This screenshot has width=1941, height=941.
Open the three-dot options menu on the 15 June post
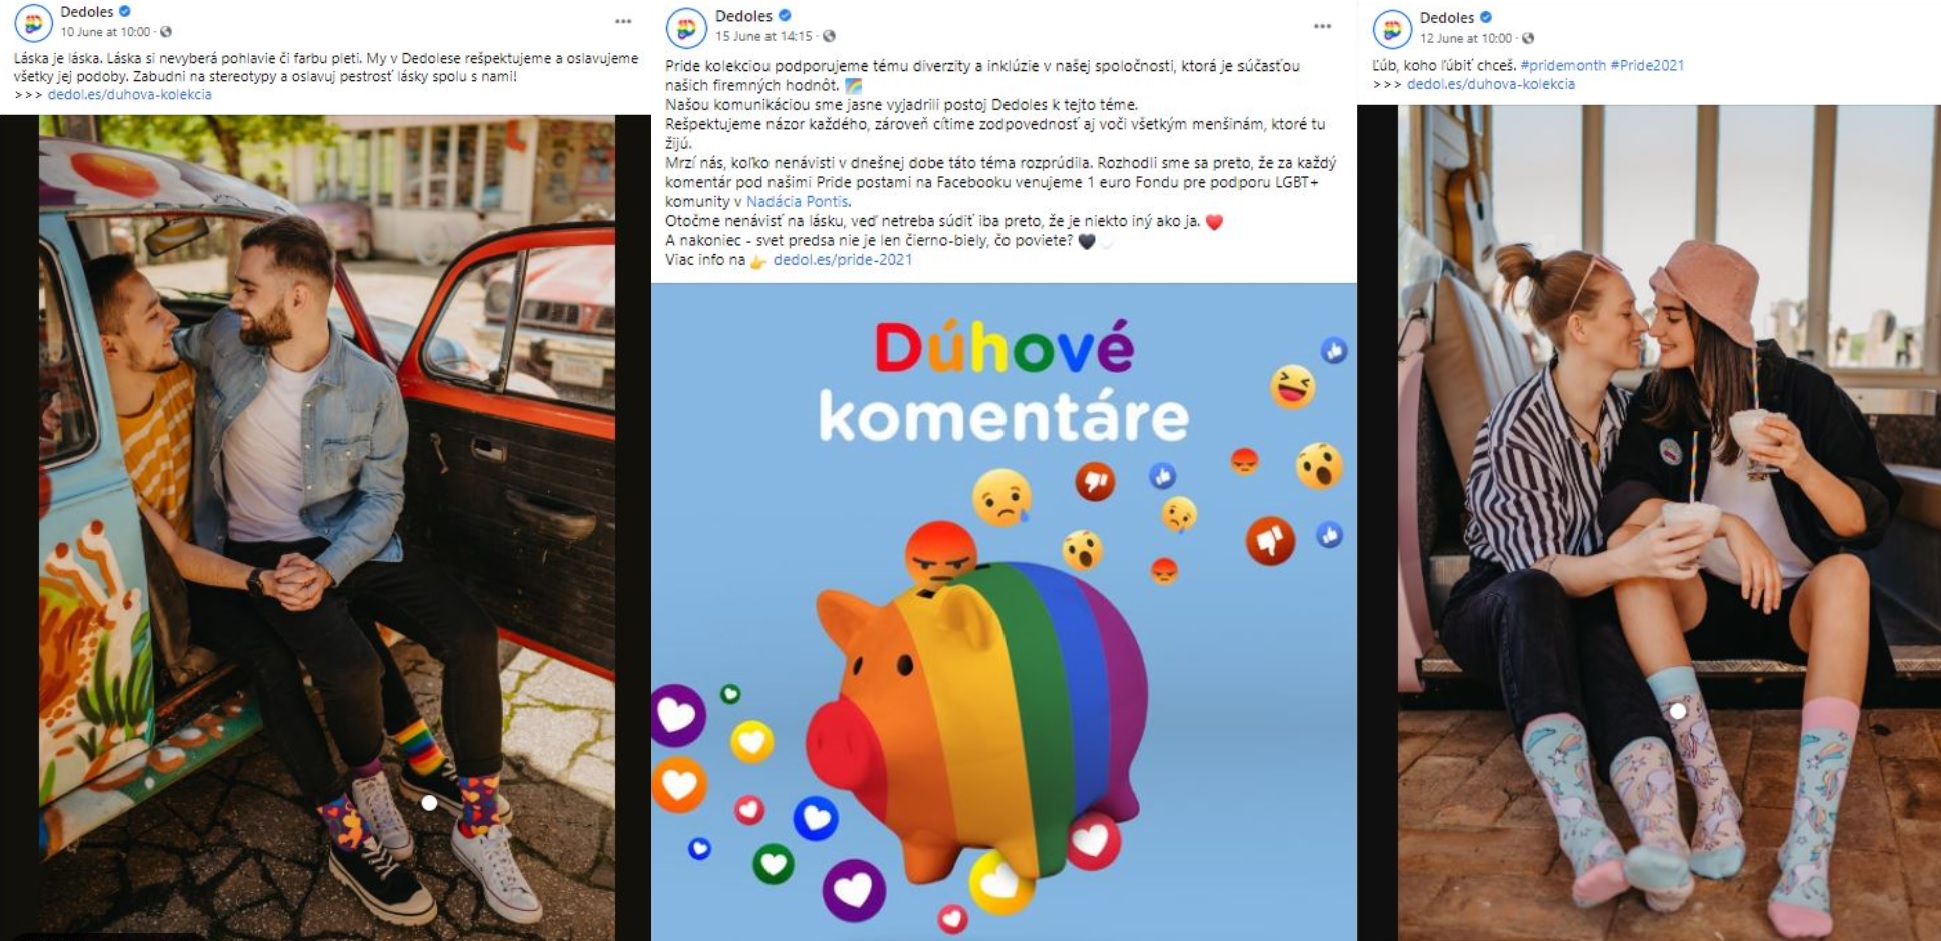pyautogui.click(x=1322, y=26)
